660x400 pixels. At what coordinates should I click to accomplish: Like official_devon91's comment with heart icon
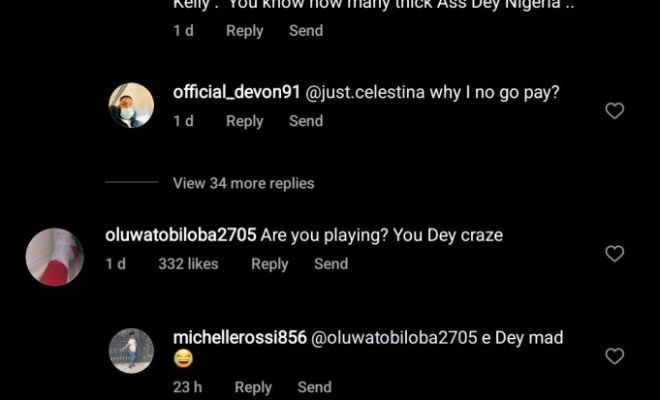tap(615, 110)
